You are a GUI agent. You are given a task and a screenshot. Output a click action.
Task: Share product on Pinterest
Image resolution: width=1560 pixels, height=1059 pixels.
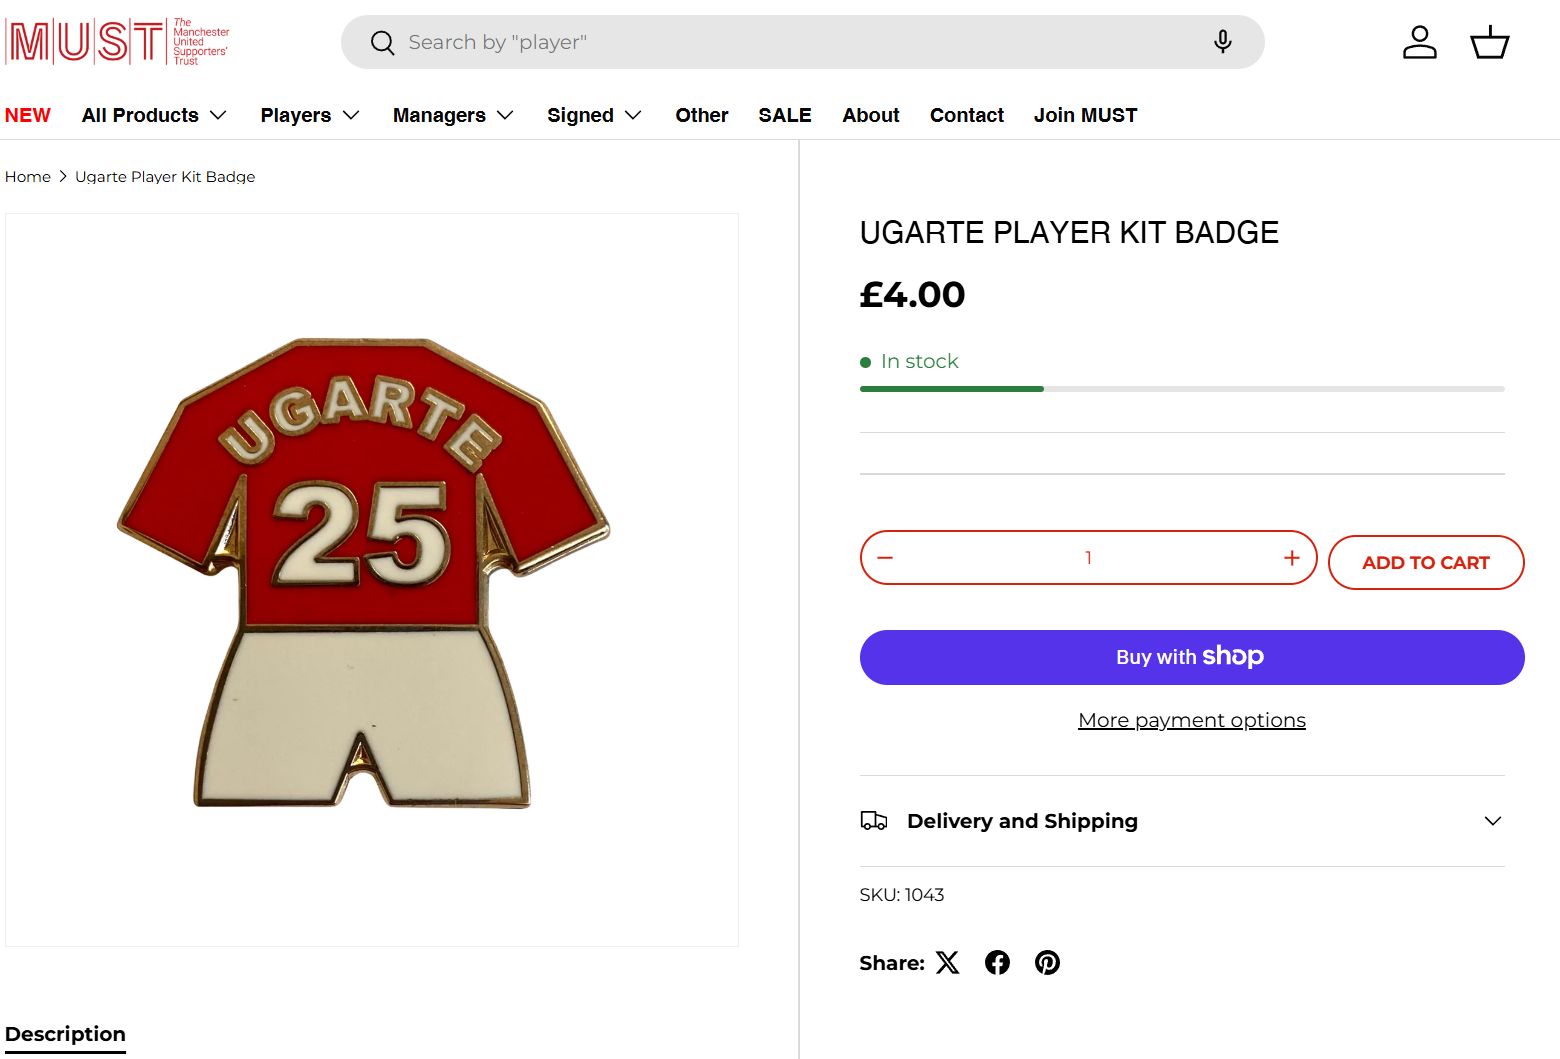click(x=1047, y=963)
